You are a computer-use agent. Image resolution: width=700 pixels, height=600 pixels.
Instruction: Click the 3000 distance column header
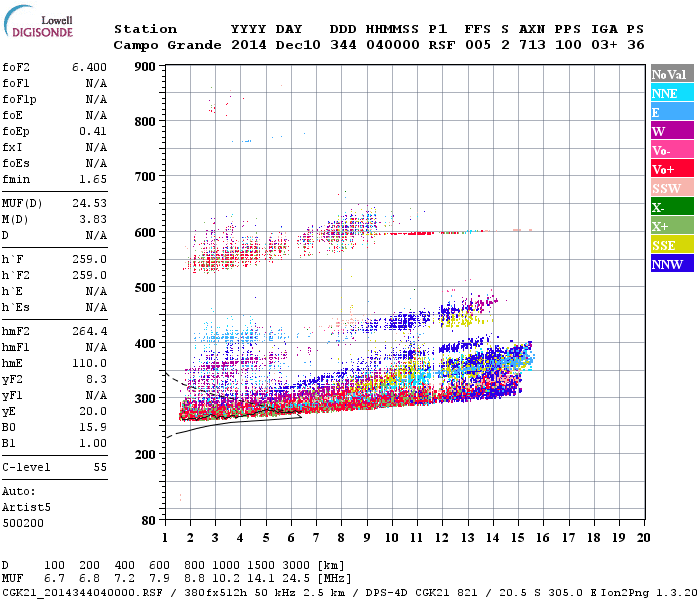pos(296,565)
